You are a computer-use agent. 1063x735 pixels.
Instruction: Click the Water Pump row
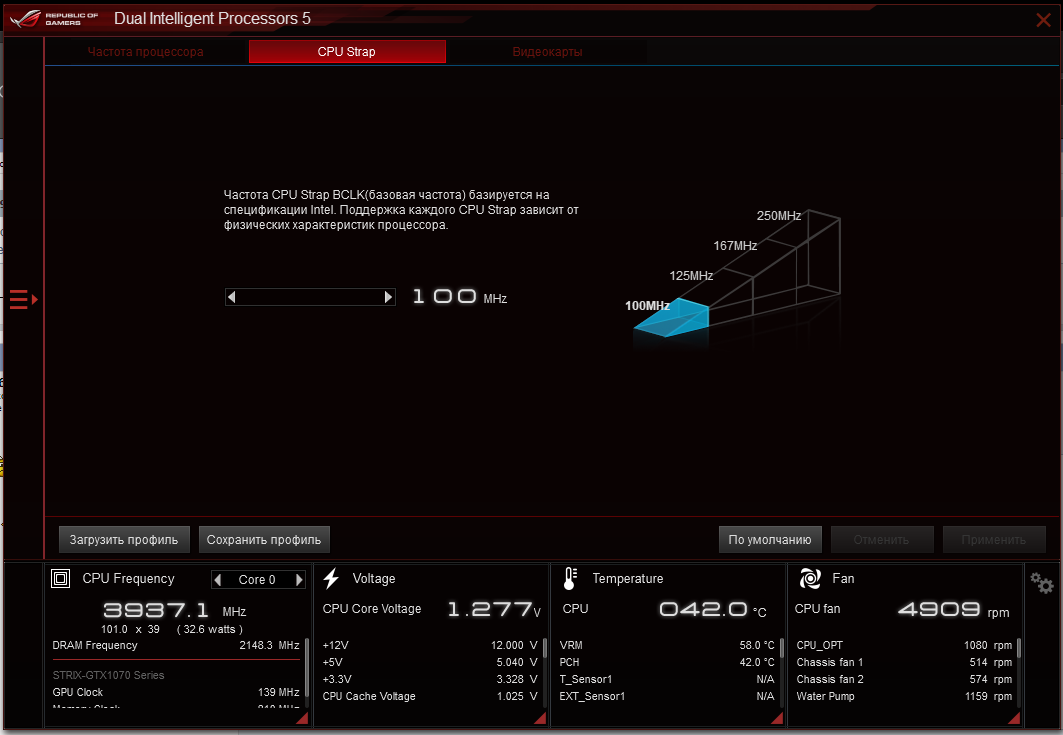904,696
